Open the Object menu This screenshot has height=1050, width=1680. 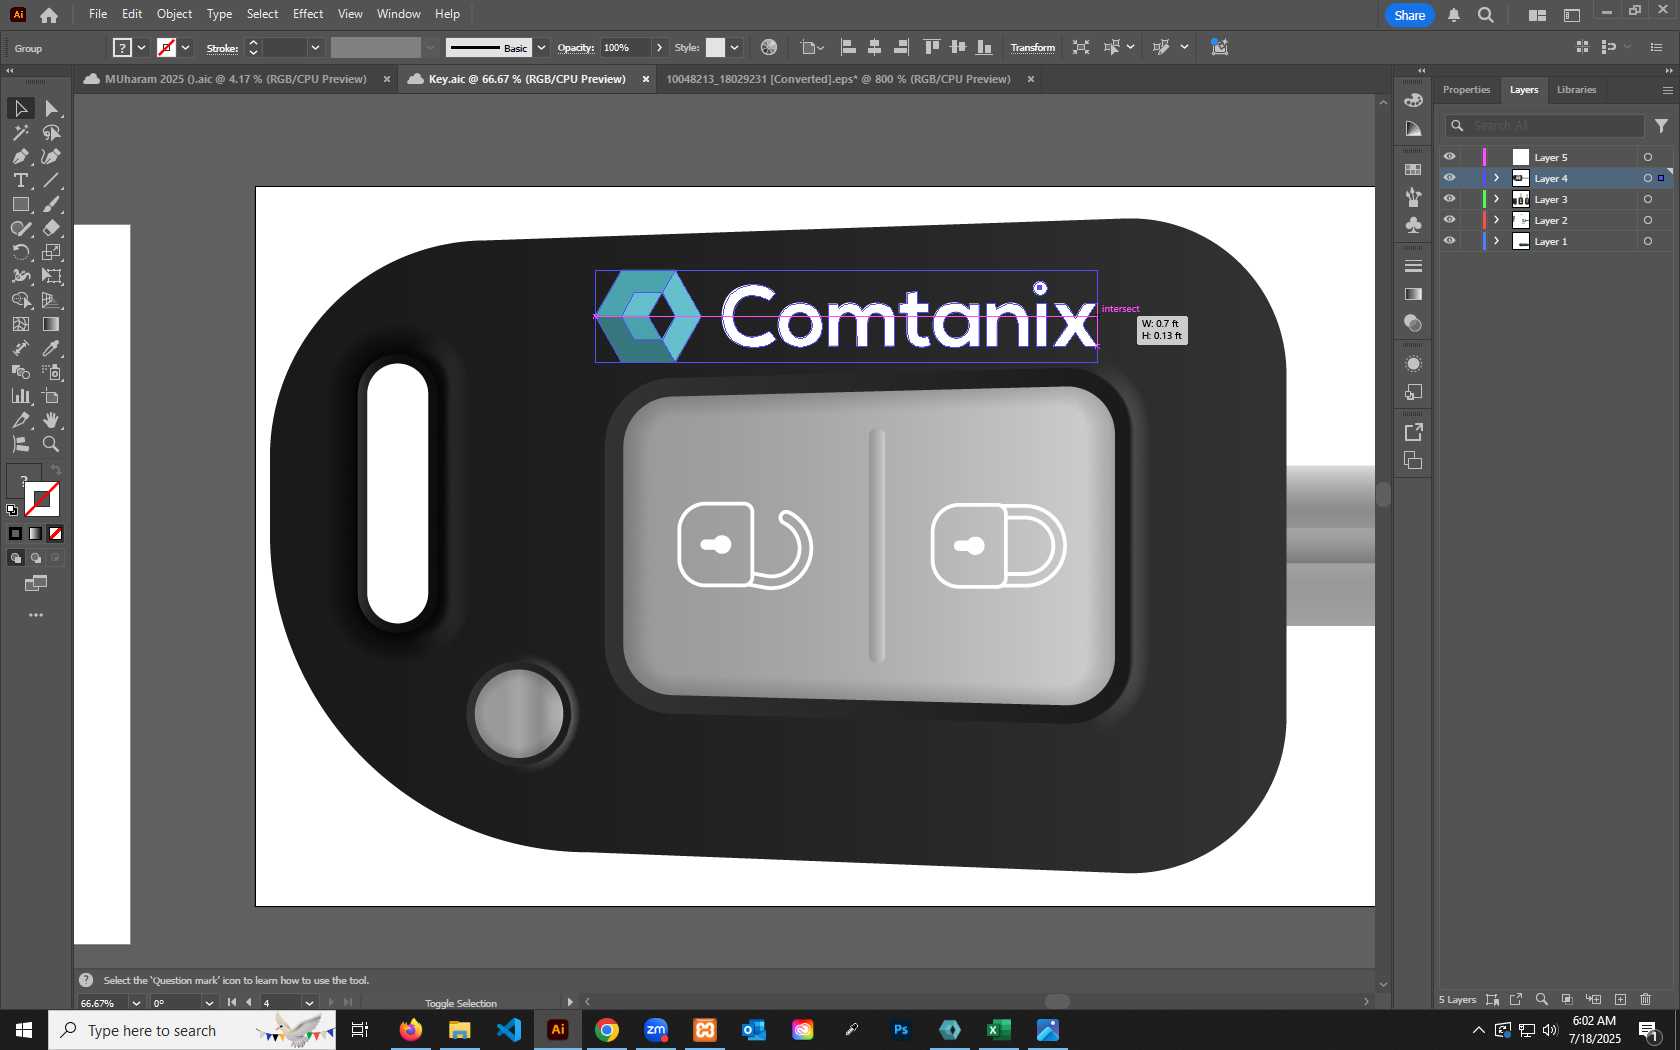[174, 14]
